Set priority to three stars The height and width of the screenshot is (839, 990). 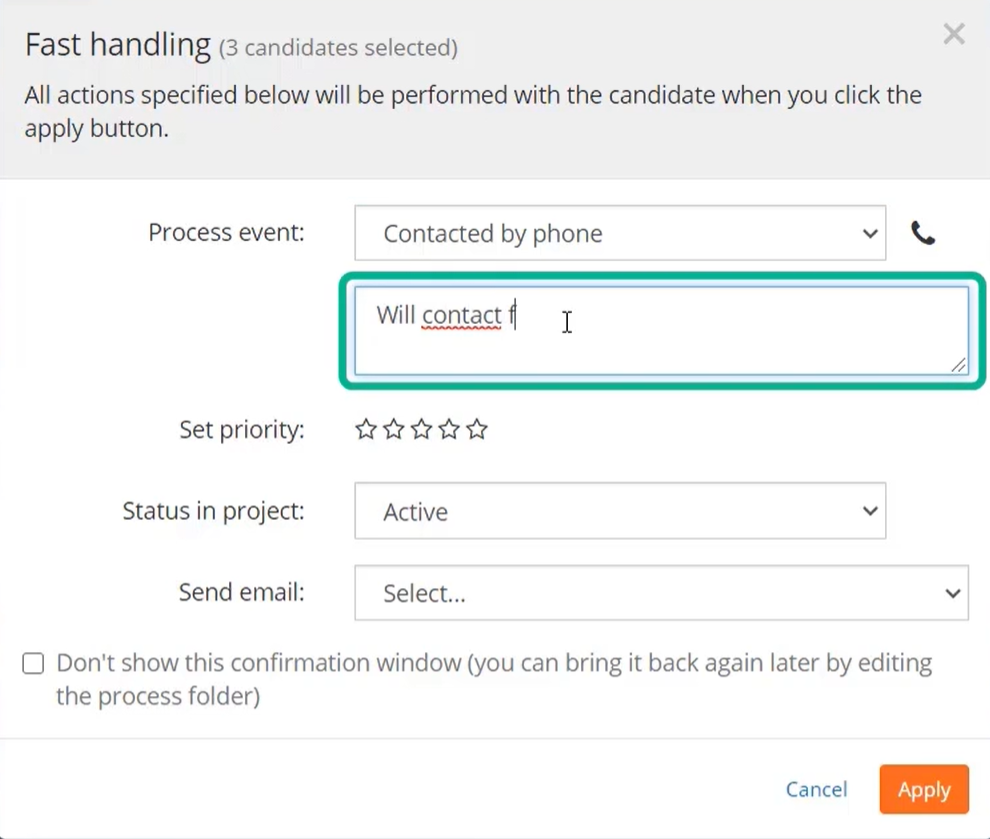point(421,429)
